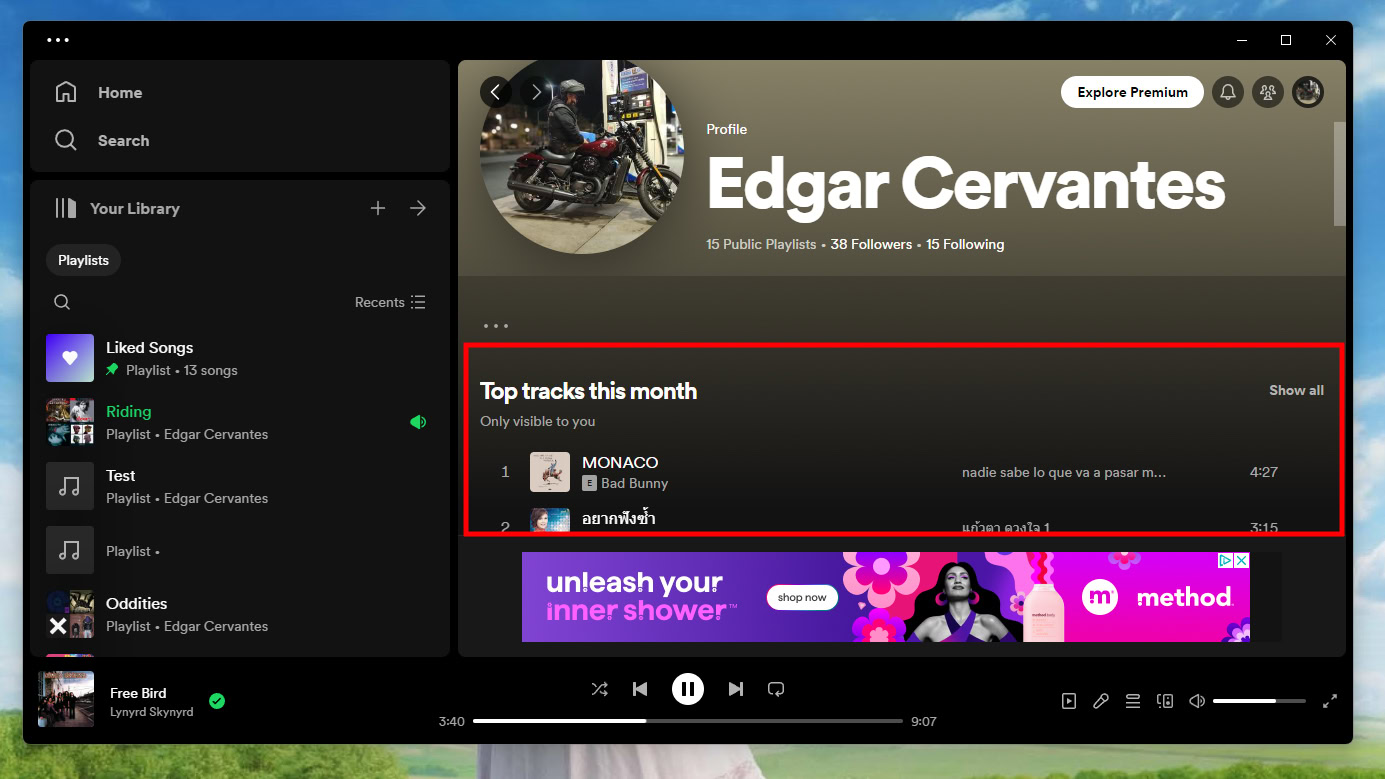Screen dimensions: 1385x779
Task: Click the profile motorcycle photo
Action: click(582, 155)
